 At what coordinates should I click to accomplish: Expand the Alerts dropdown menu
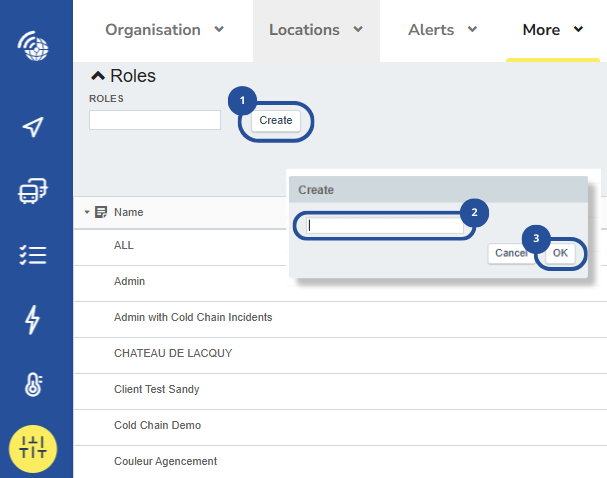point(442,30)
